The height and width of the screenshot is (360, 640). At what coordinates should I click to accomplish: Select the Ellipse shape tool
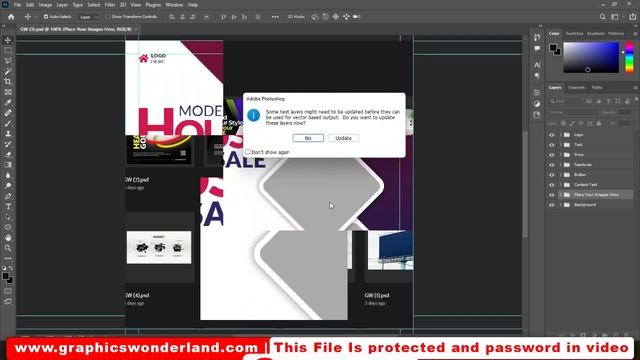[x=8, y=227]
